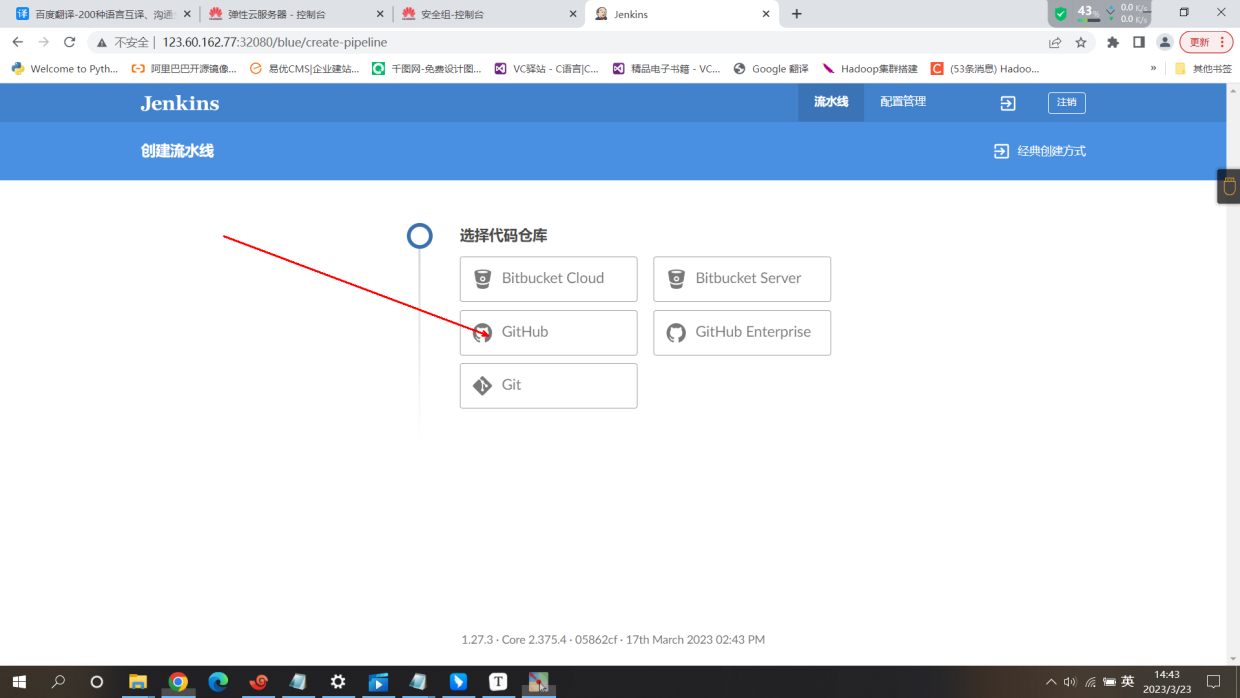
Task: Open the Chrome profile avatar
Action: coord(1165,42)
